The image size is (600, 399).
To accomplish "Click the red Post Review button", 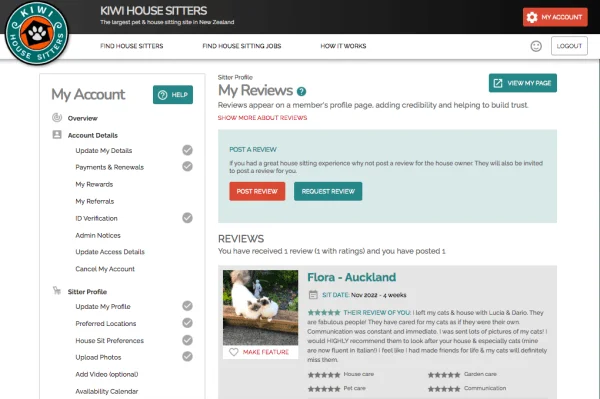I will pyautogui.click(x=257, y=191).
